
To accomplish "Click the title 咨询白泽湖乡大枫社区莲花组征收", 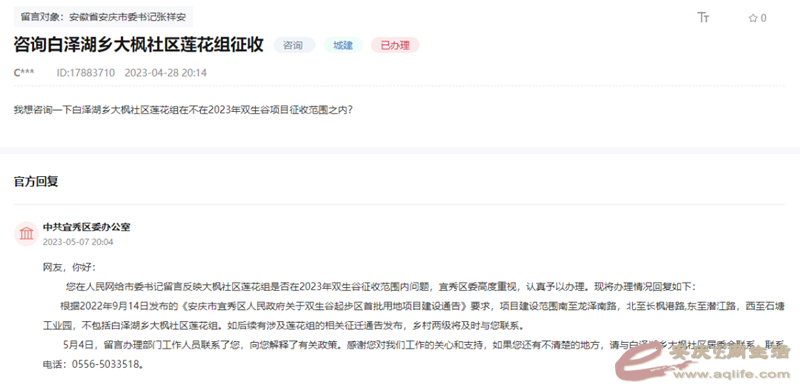I will point(138,45).
